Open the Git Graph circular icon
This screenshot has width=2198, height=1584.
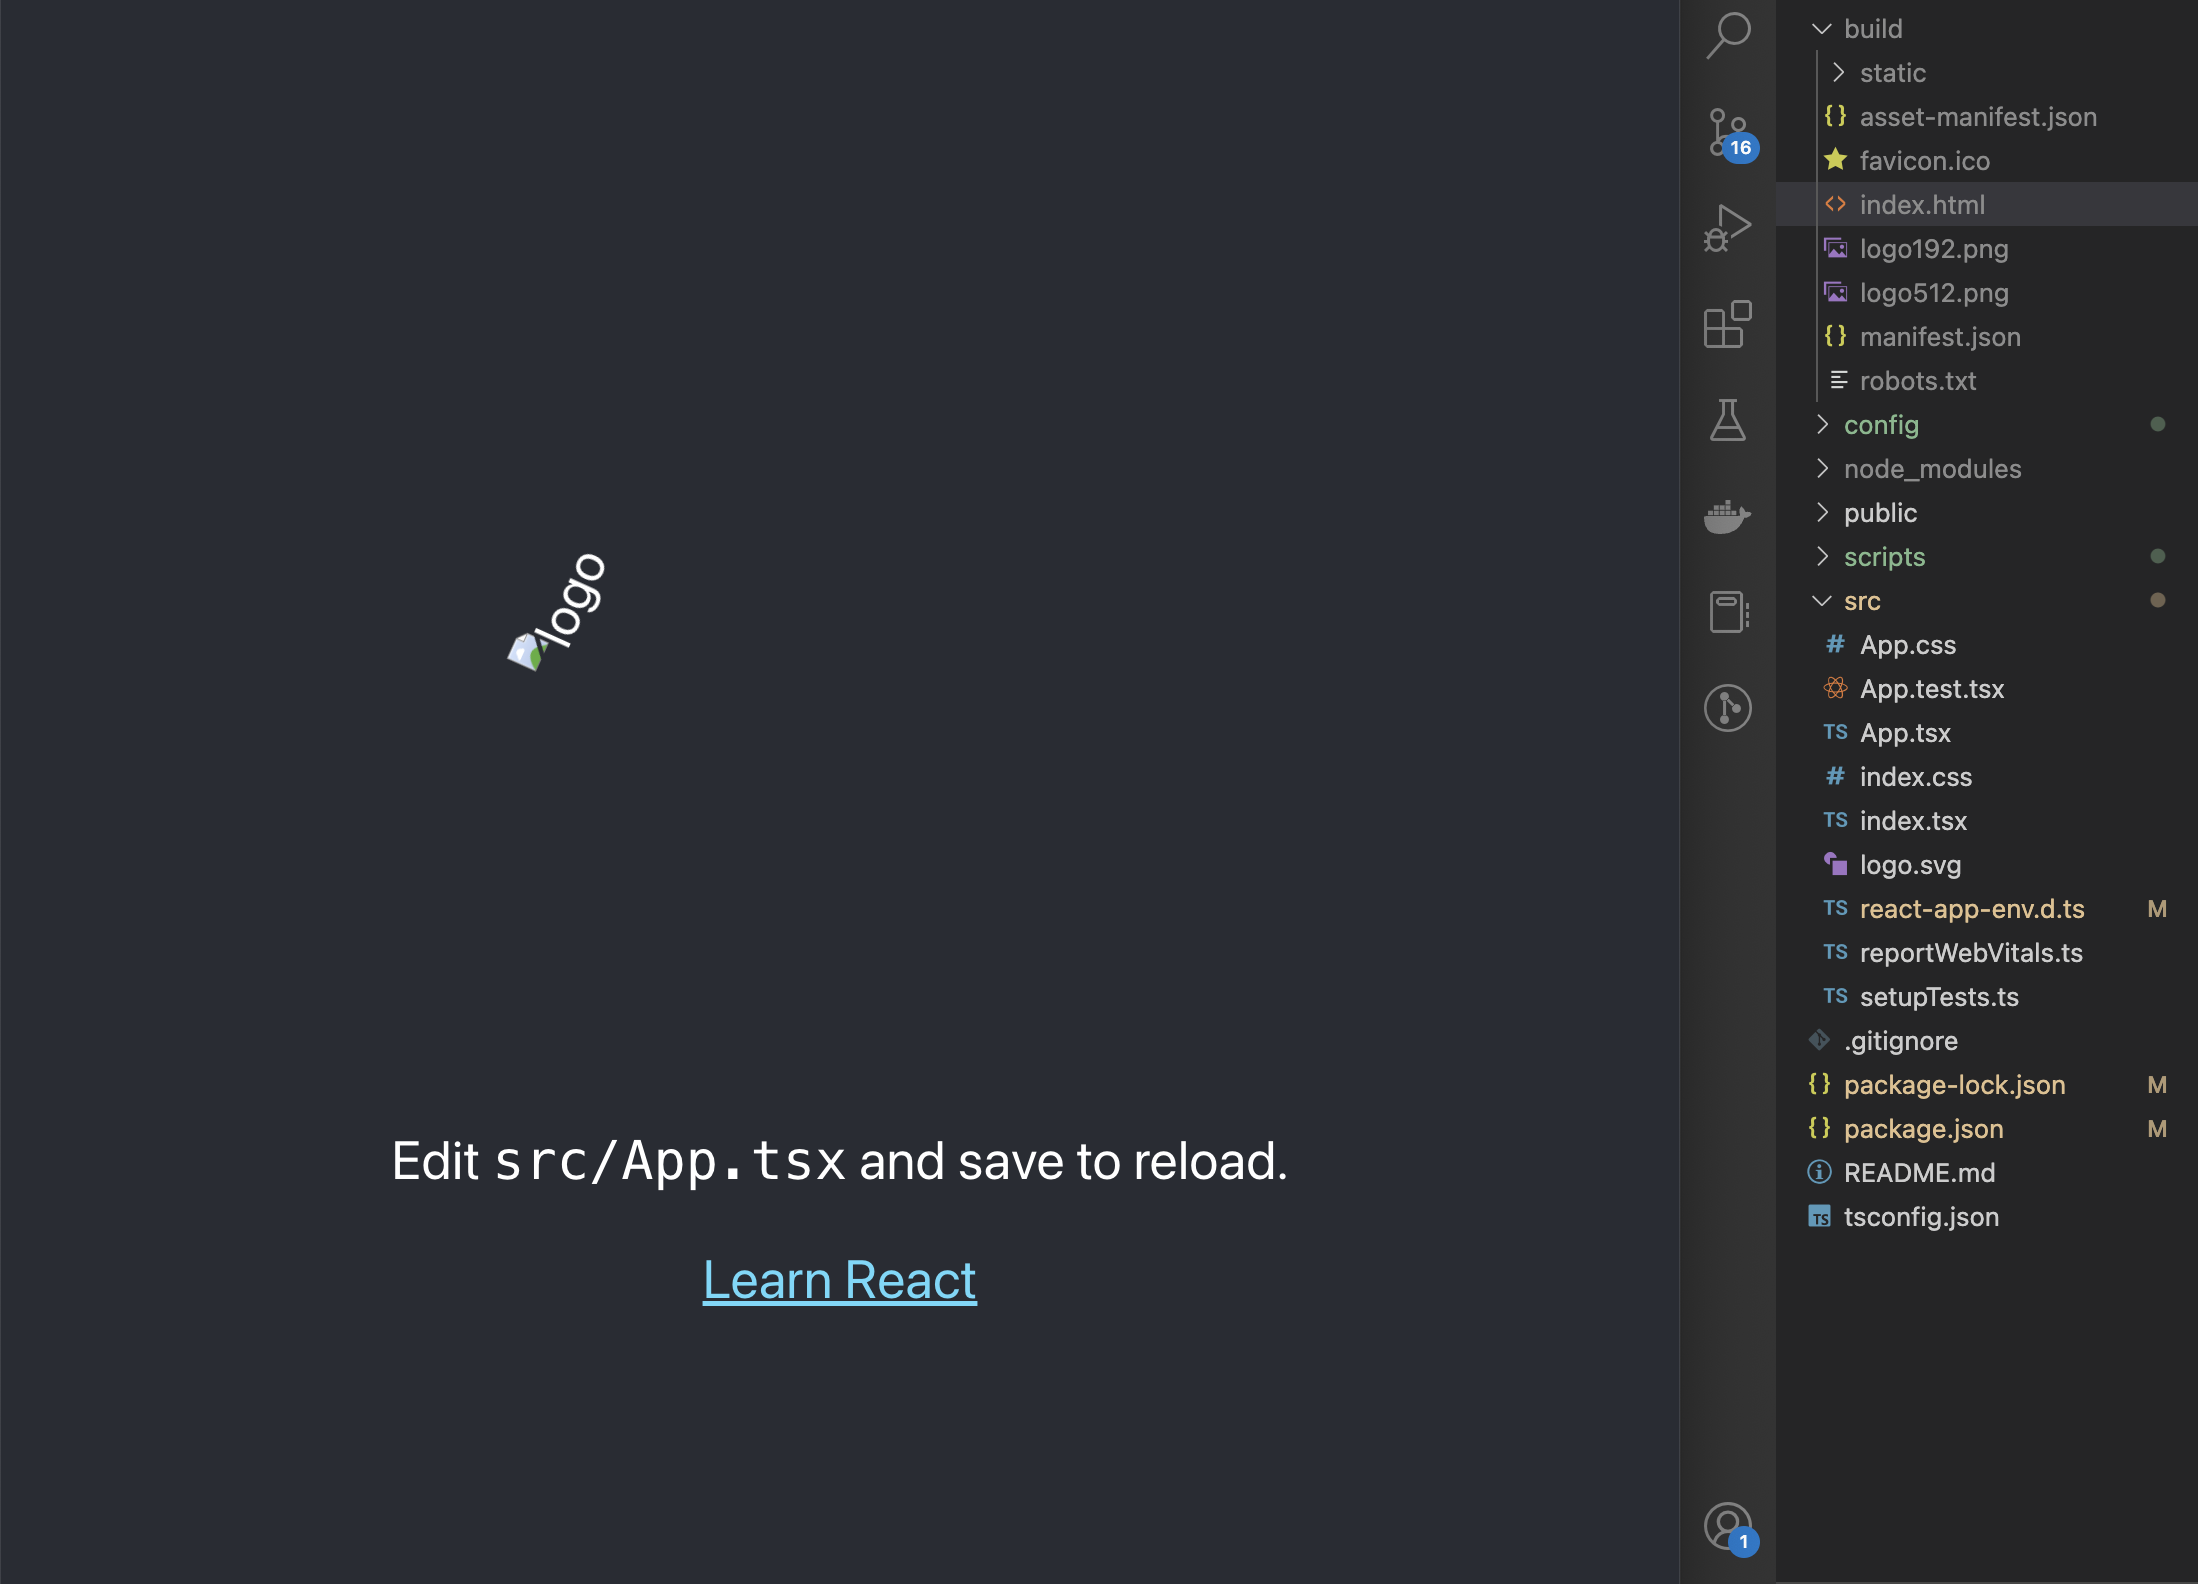(x=1727, y=708)
